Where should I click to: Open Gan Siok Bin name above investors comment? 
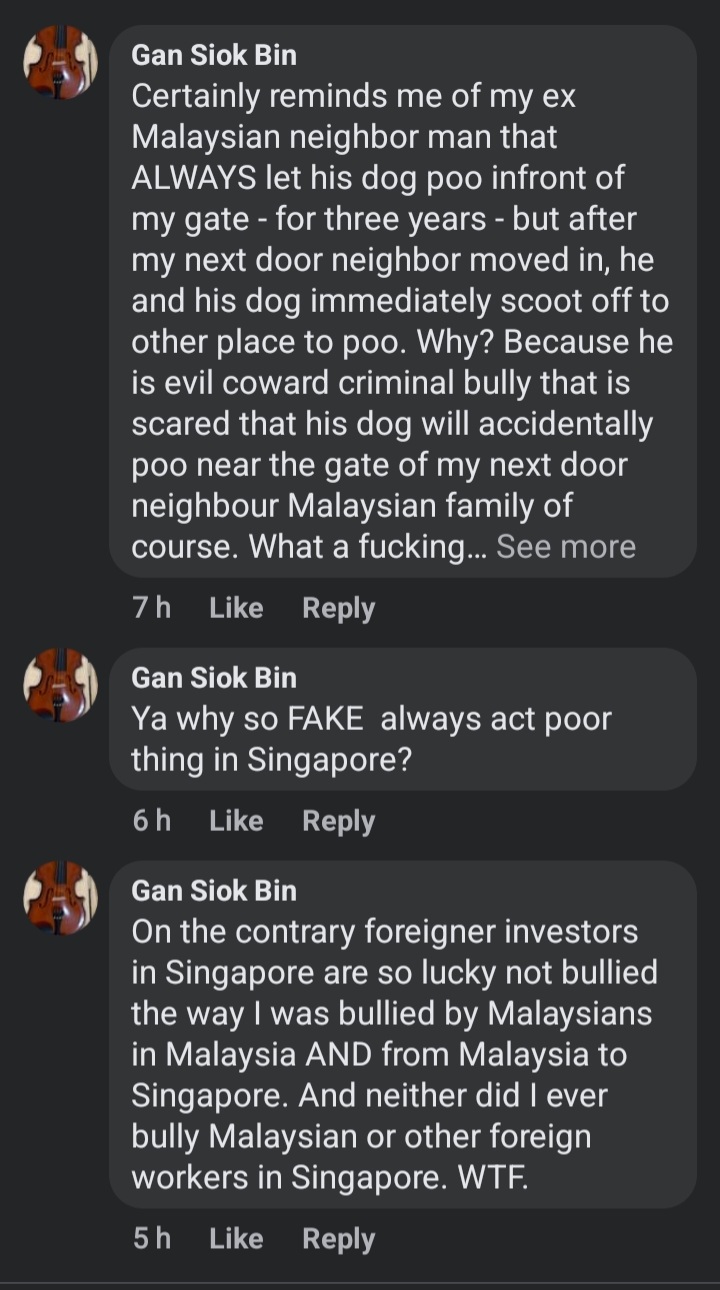pos(214,891)
